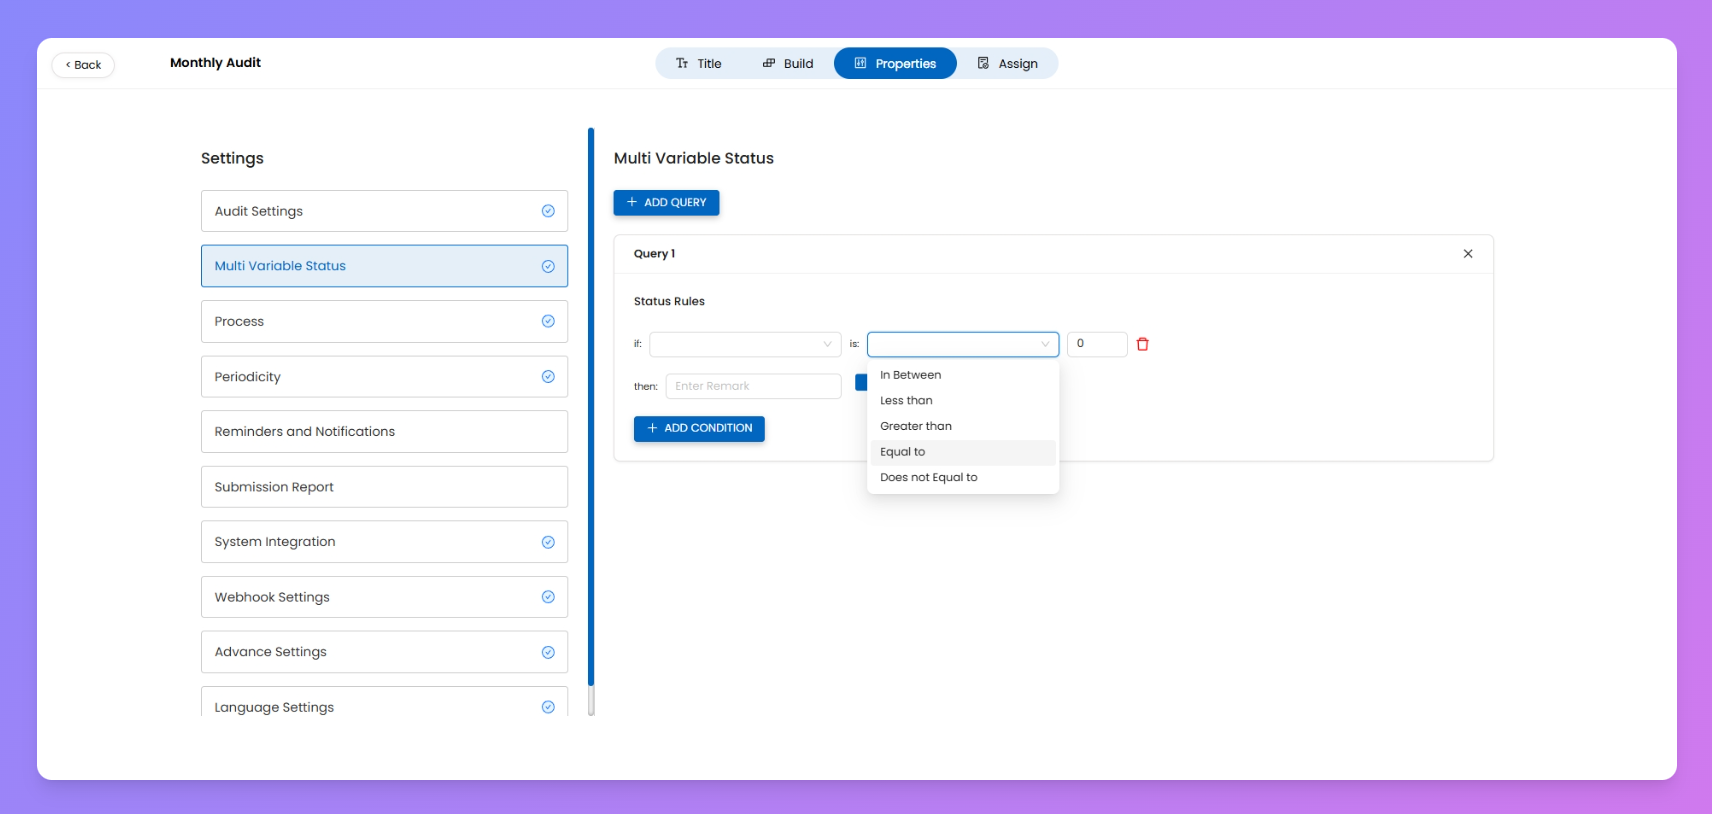Open Audit Settings section

click(x=384, y=211)
